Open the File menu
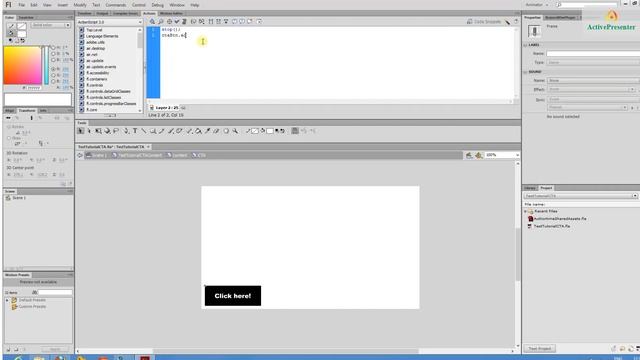This screenshot has width=640, height=360. (x=22, y=5)
